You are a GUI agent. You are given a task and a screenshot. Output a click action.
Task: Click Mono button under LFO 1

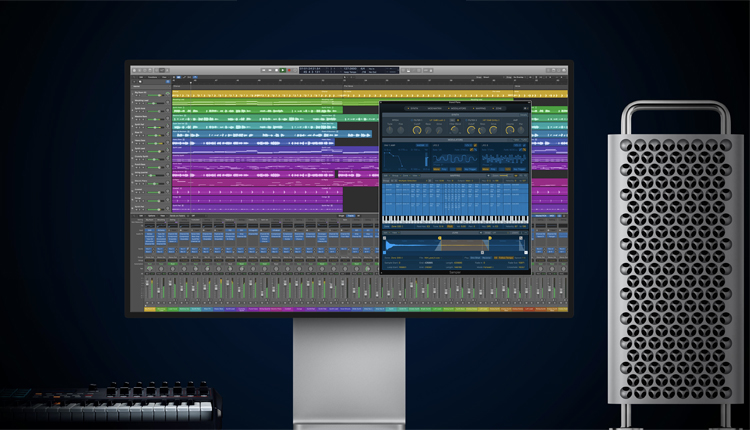click(437, 169)
